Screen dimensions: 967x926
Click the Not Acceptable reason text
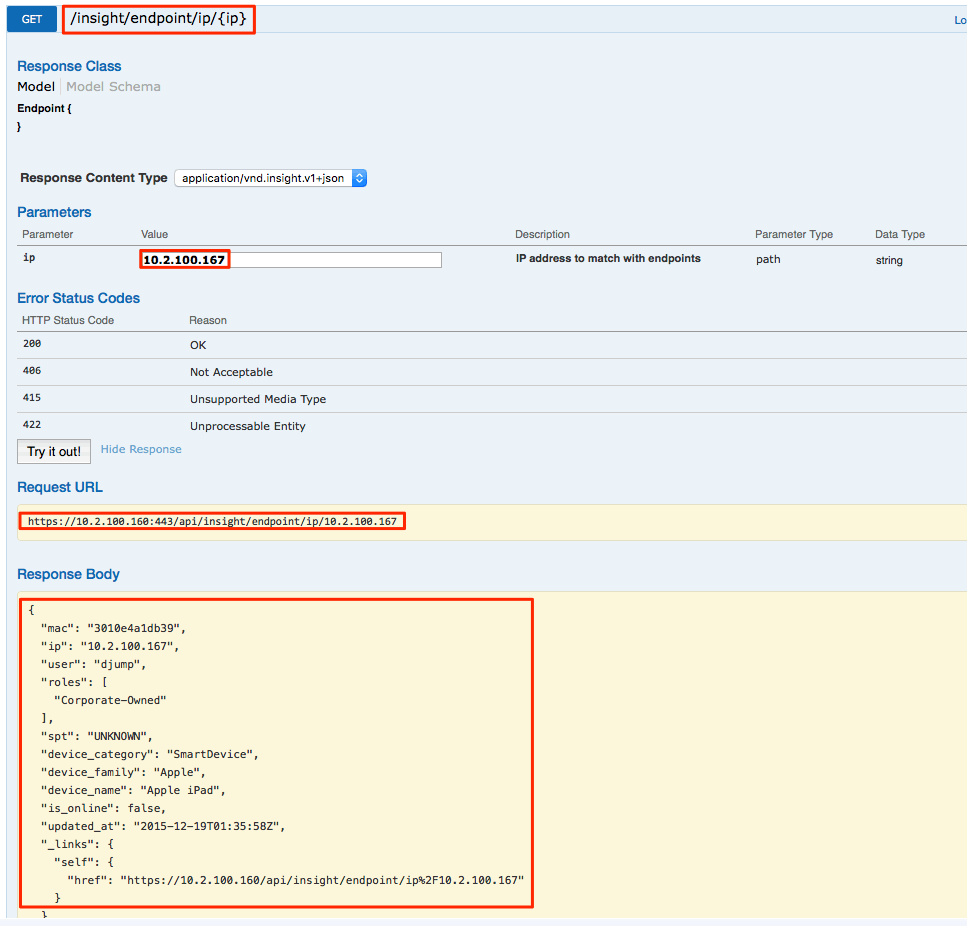(231, 372)
